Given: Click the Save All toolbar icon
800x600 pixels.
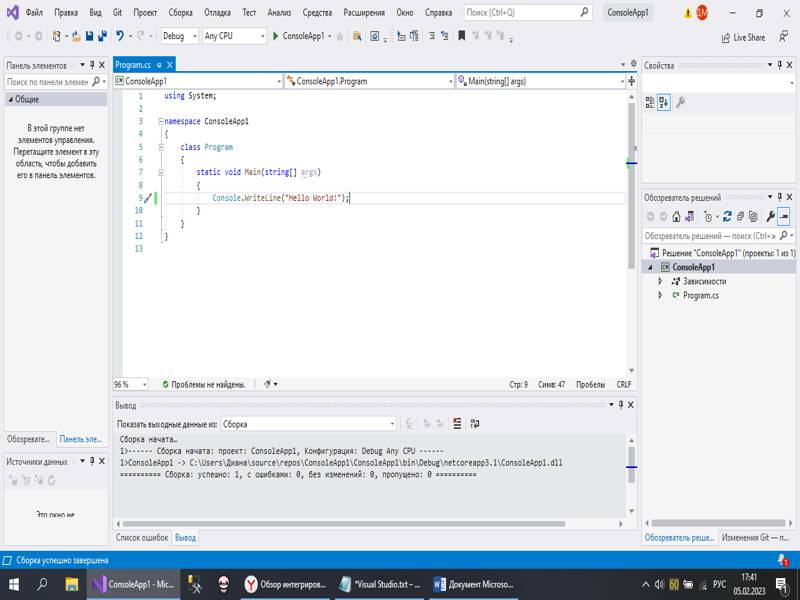Looking at the screenshot, I should pyautogui.click(x=102, y=36).
